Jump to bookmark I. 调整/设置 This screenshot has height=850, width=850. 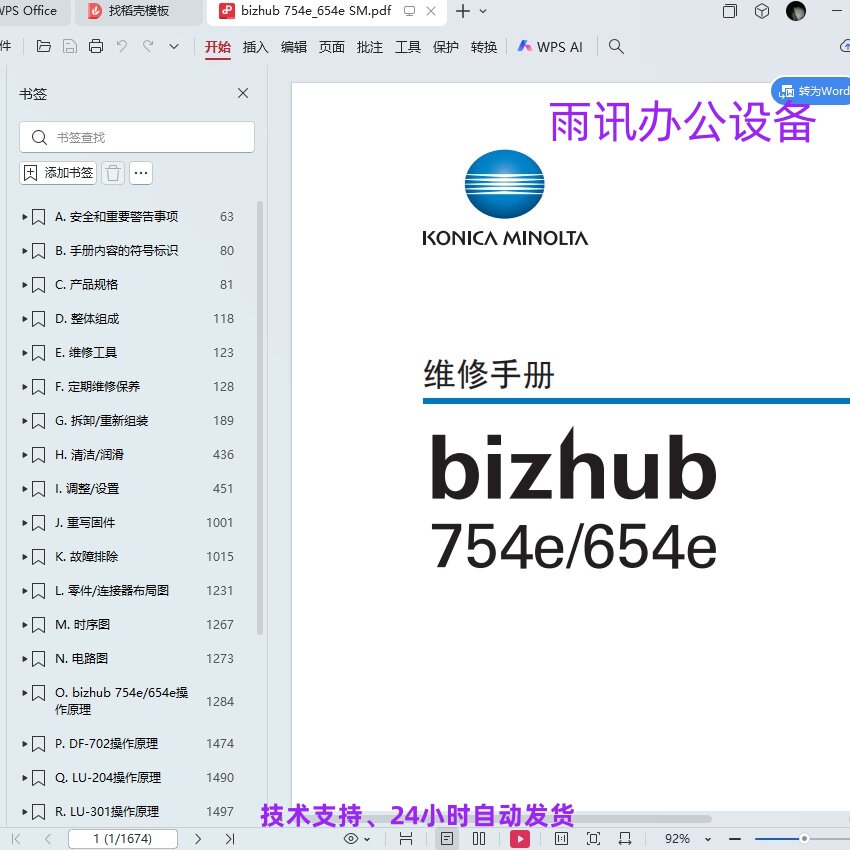[87, 488]
